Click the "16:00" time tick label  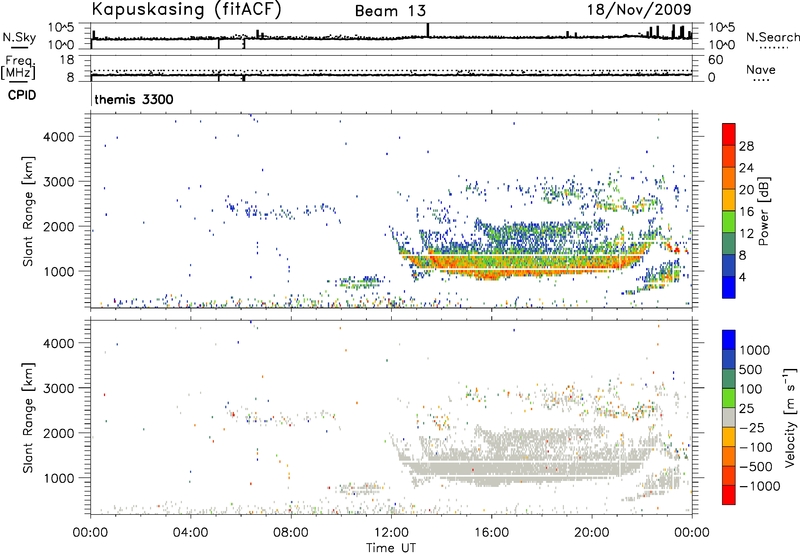[x=491, y=533]
